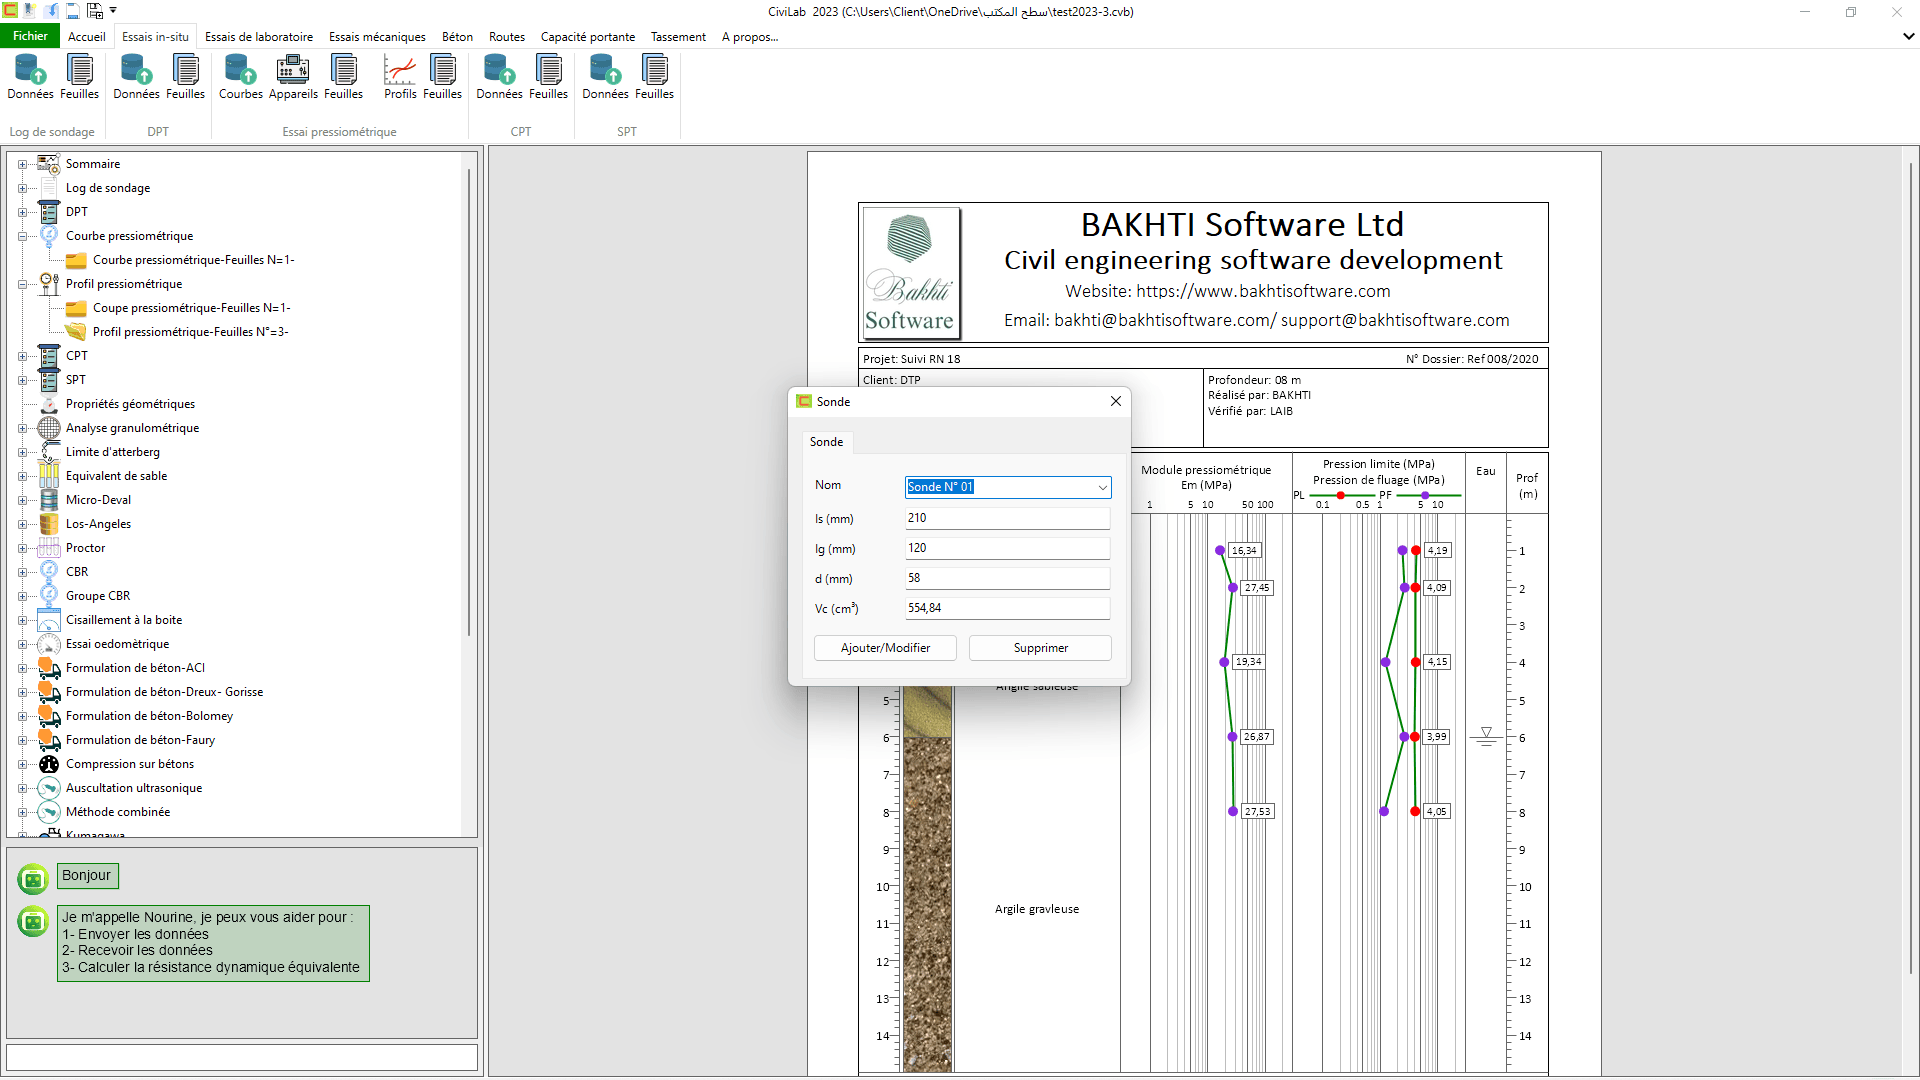This screenshot has height=1080, width=1920.
Task: Select Coupe pressiométrique-Feuilles N=1- item
Action: click(191, 308)
